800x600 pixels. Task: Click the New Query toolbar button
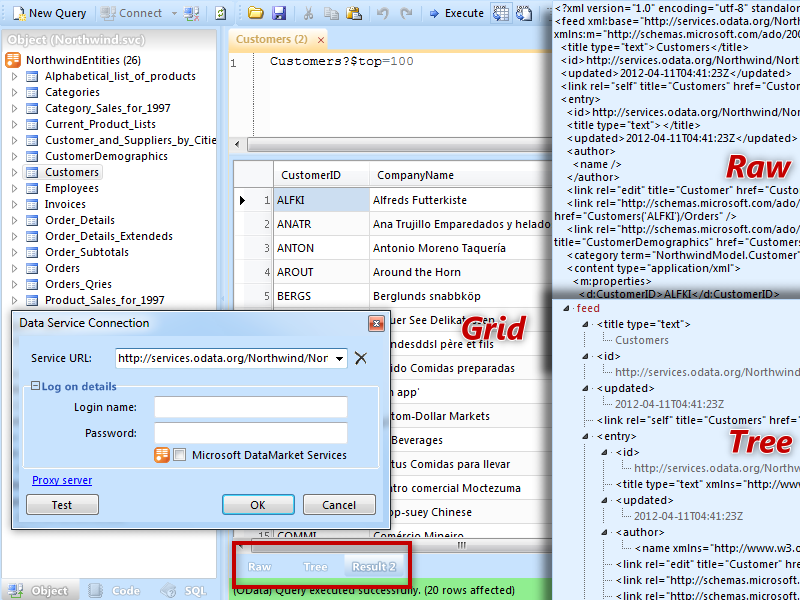(49, 13)
